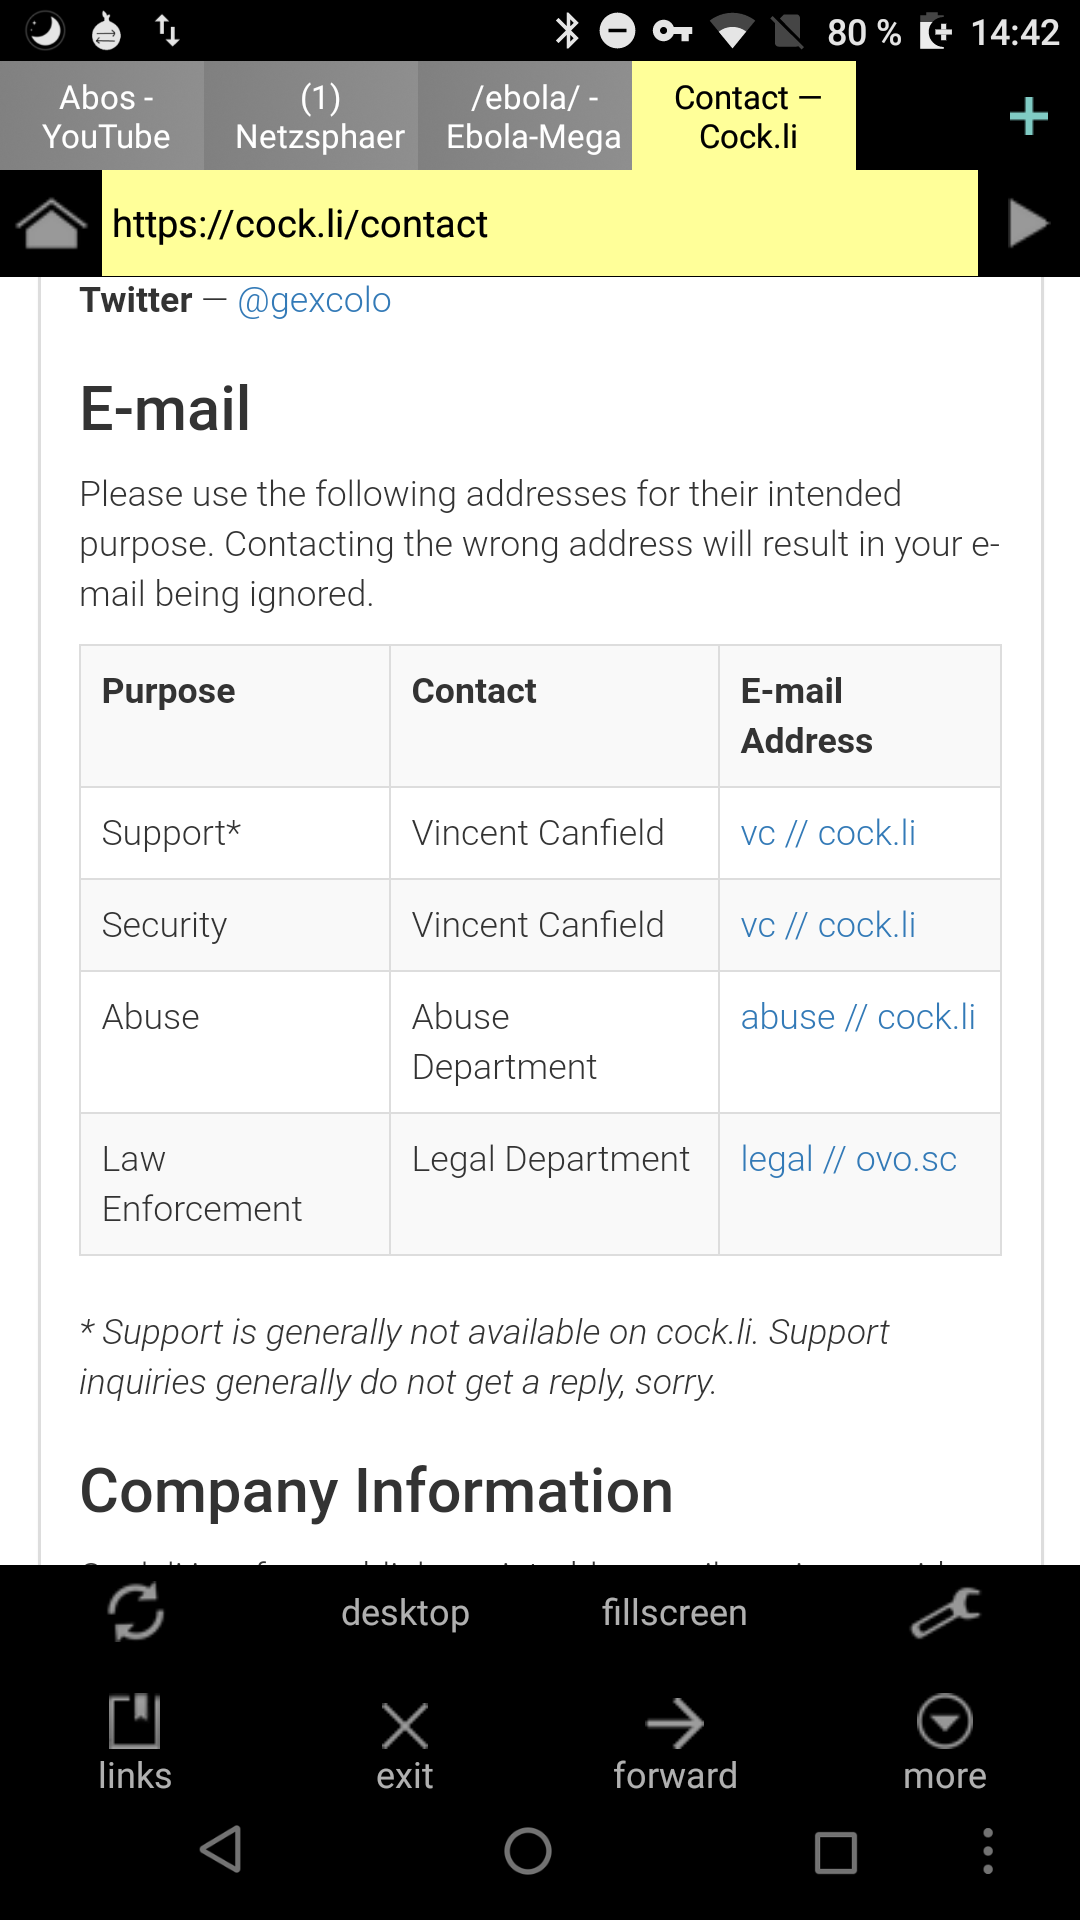Switch to the Abos - YouTube tab

pos(105,117)
